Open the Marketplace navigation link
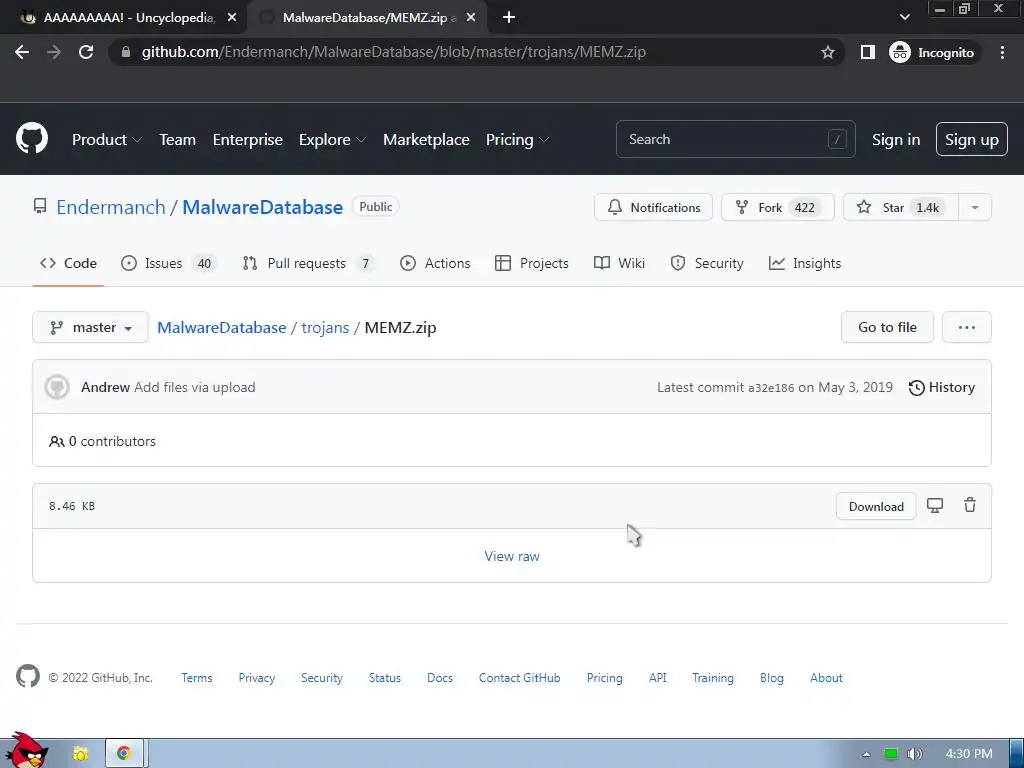The width and height of the screenshot is (1024, 768). pyautogui.click(x=426, y=140)
